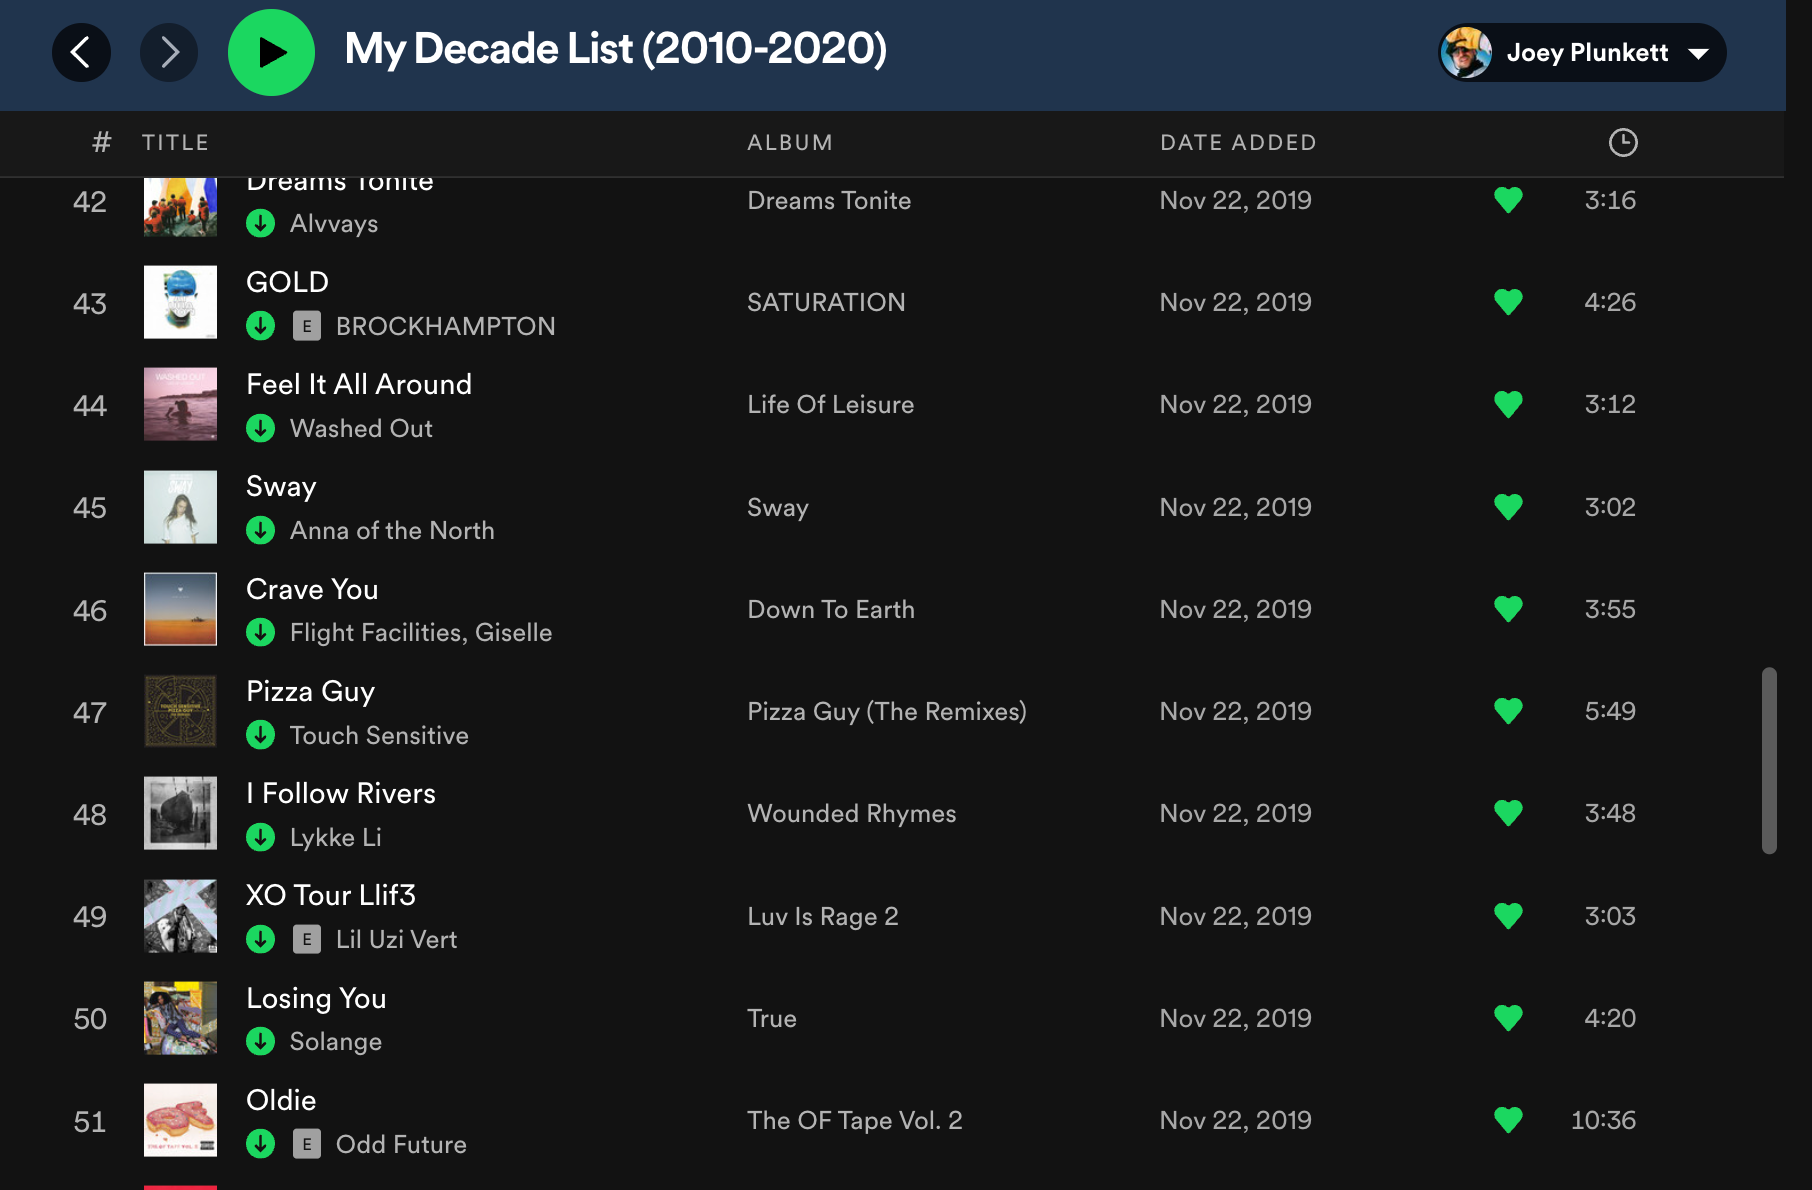This screenshot has height=1190, width=1812.
Task: Open the Joey Plunkett account dropdown arrow
Action: click(x=1698, y=53)
